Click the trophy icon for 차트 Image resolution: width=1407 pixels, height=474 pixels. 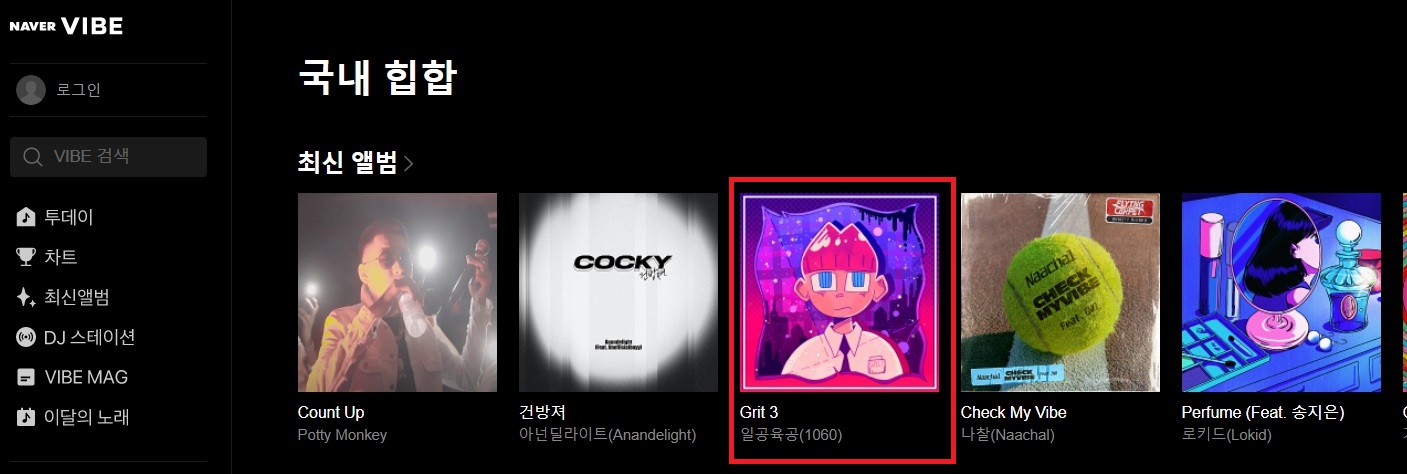pyautogui.click(x=26, y=257)
